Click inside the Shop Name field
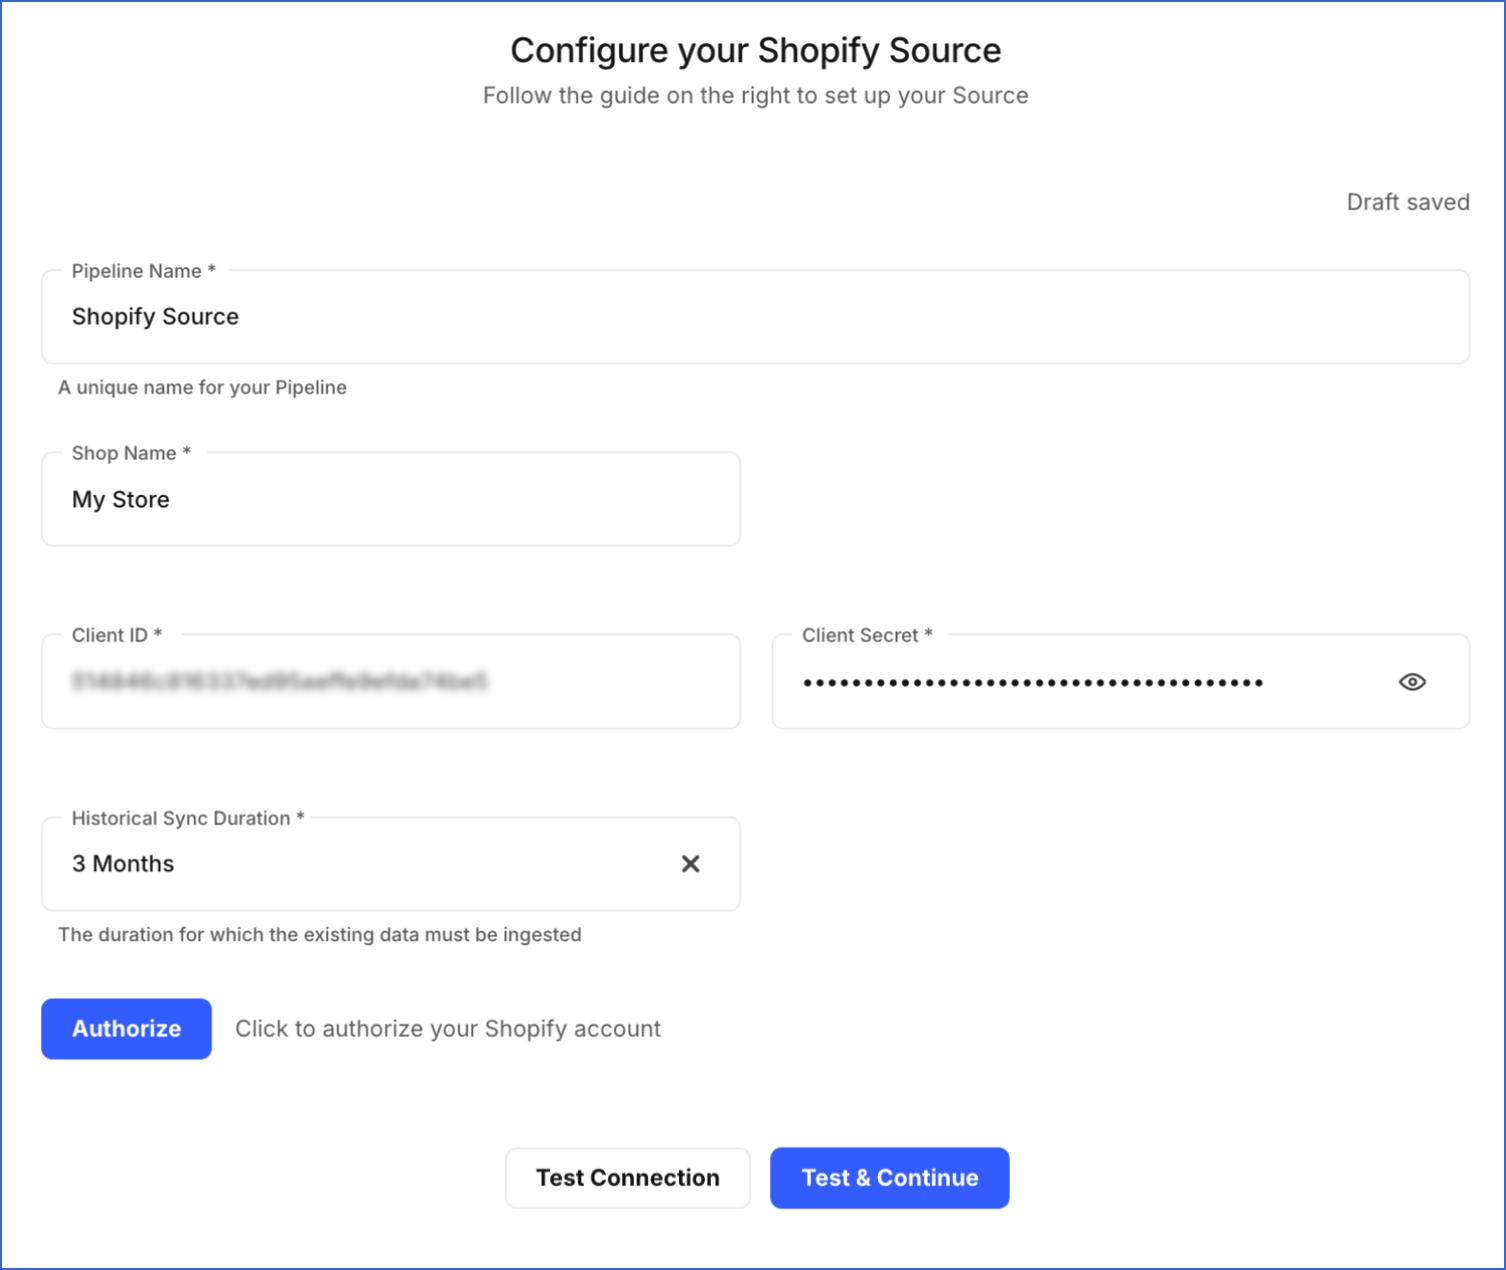The image size is (1506, 1270). (x=390, y=499)
